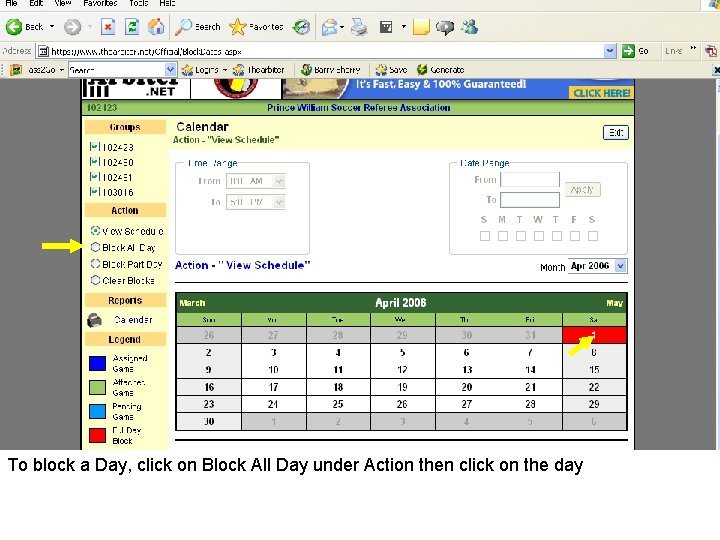This screenshot has height=540, width=720.
Task: Go to May from the calendar header
Action: (614, 303)
